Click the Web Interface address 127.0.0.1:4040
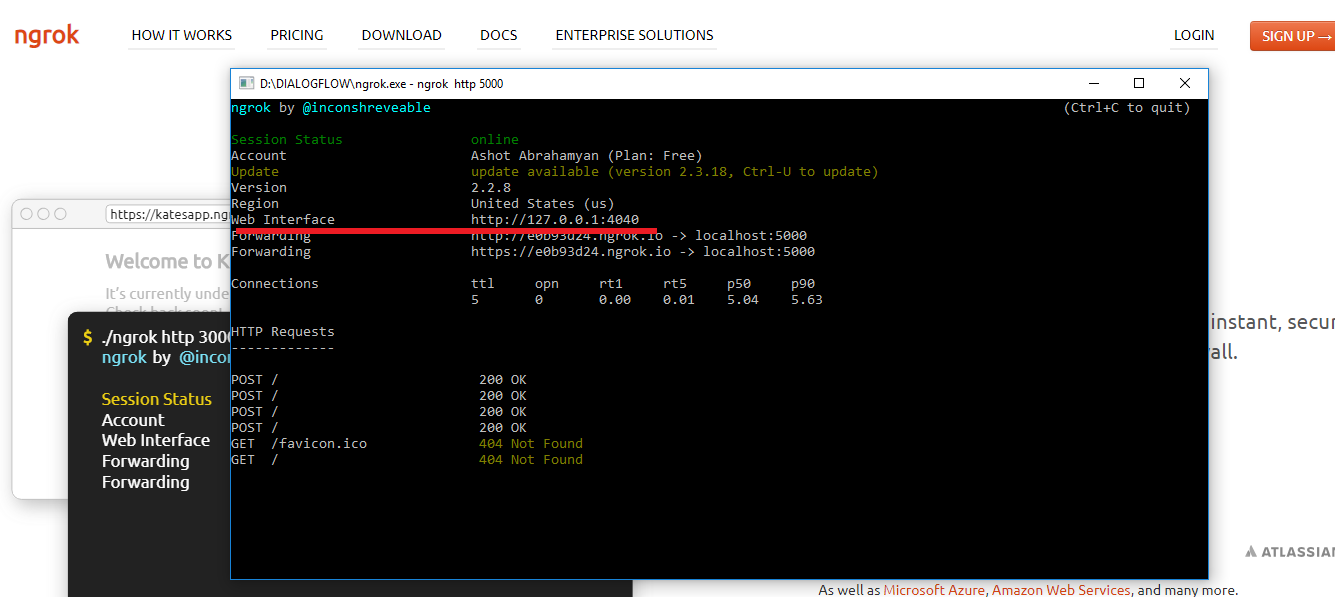The image size is (1335, 597). [555, 220]
